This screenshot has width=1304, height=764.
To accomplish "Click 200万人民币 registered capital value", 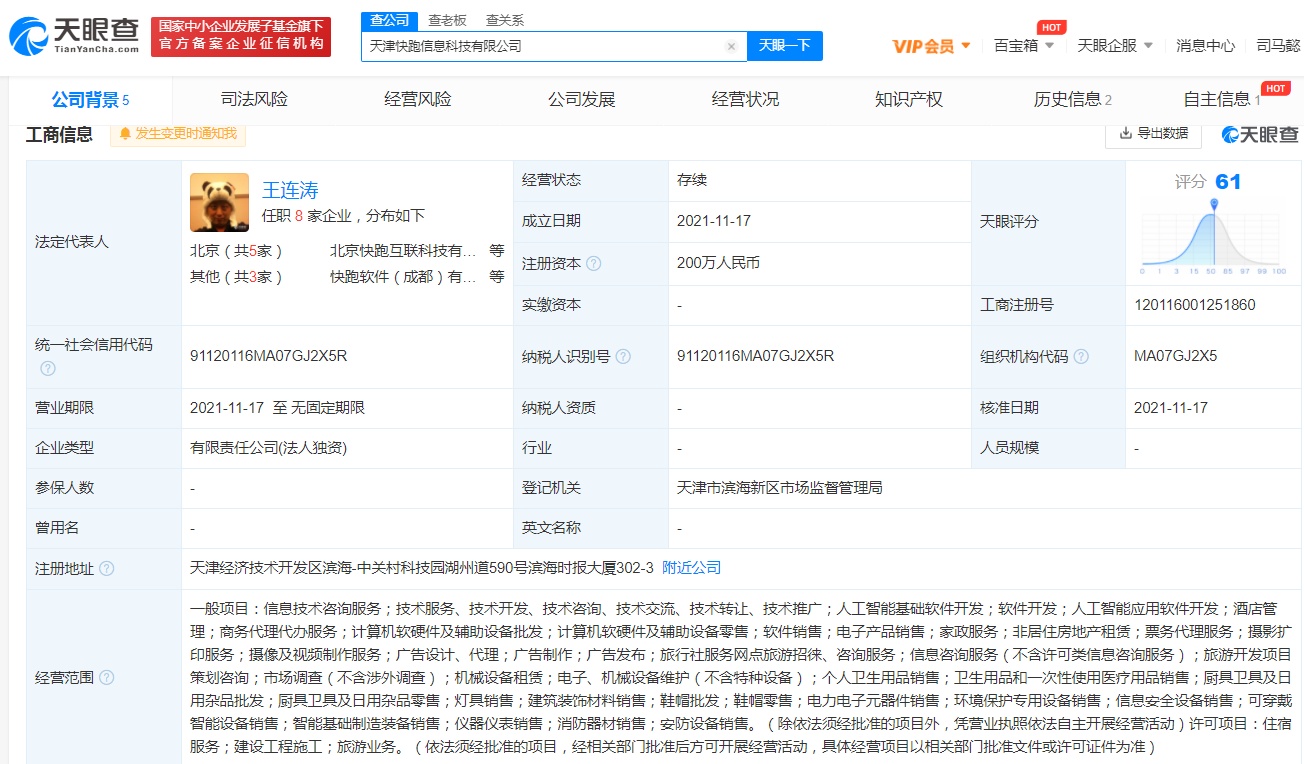I will coord(718,263).
